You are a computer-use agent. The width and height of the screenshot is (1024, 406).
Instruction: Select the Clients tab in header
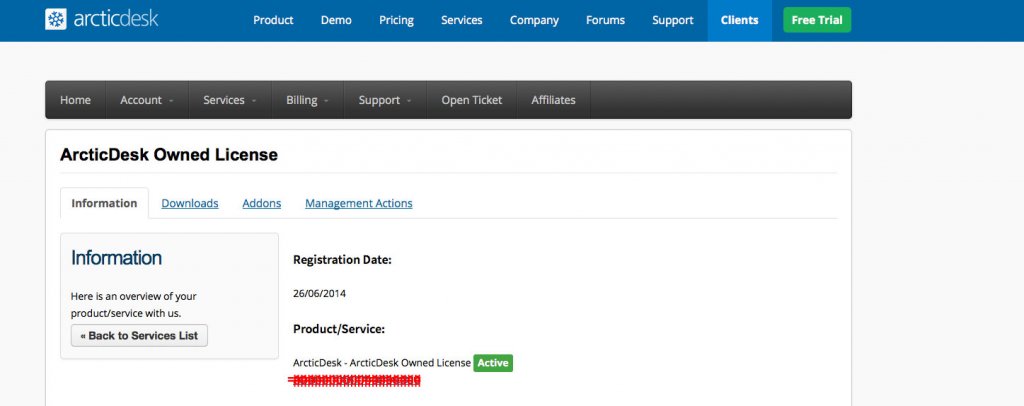739,20
